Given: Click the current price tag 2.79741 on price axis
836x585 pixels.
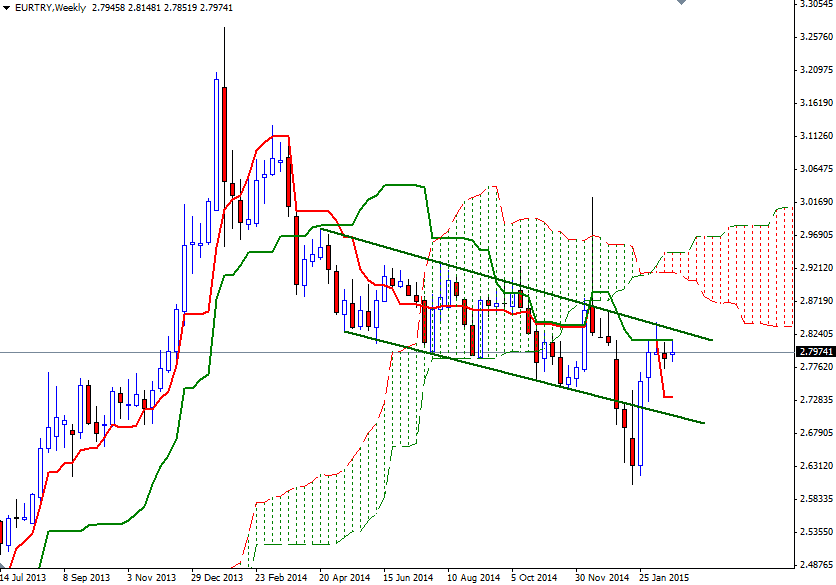Looking at the screenshot, I should pyautogui.click(x=815, y=351).
